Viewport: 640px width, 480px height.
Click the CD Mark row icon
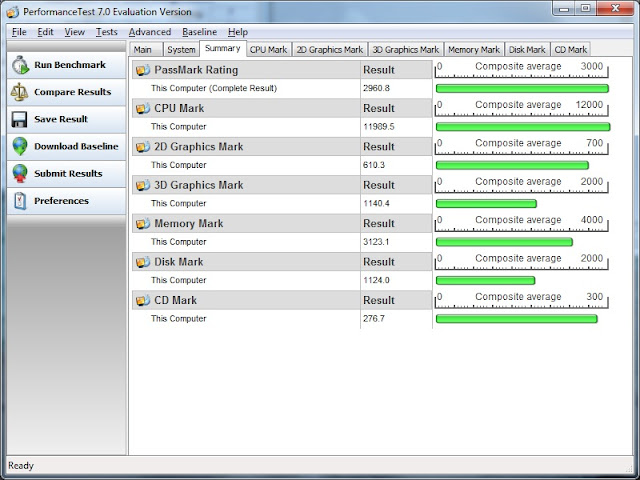coord(143,300)
